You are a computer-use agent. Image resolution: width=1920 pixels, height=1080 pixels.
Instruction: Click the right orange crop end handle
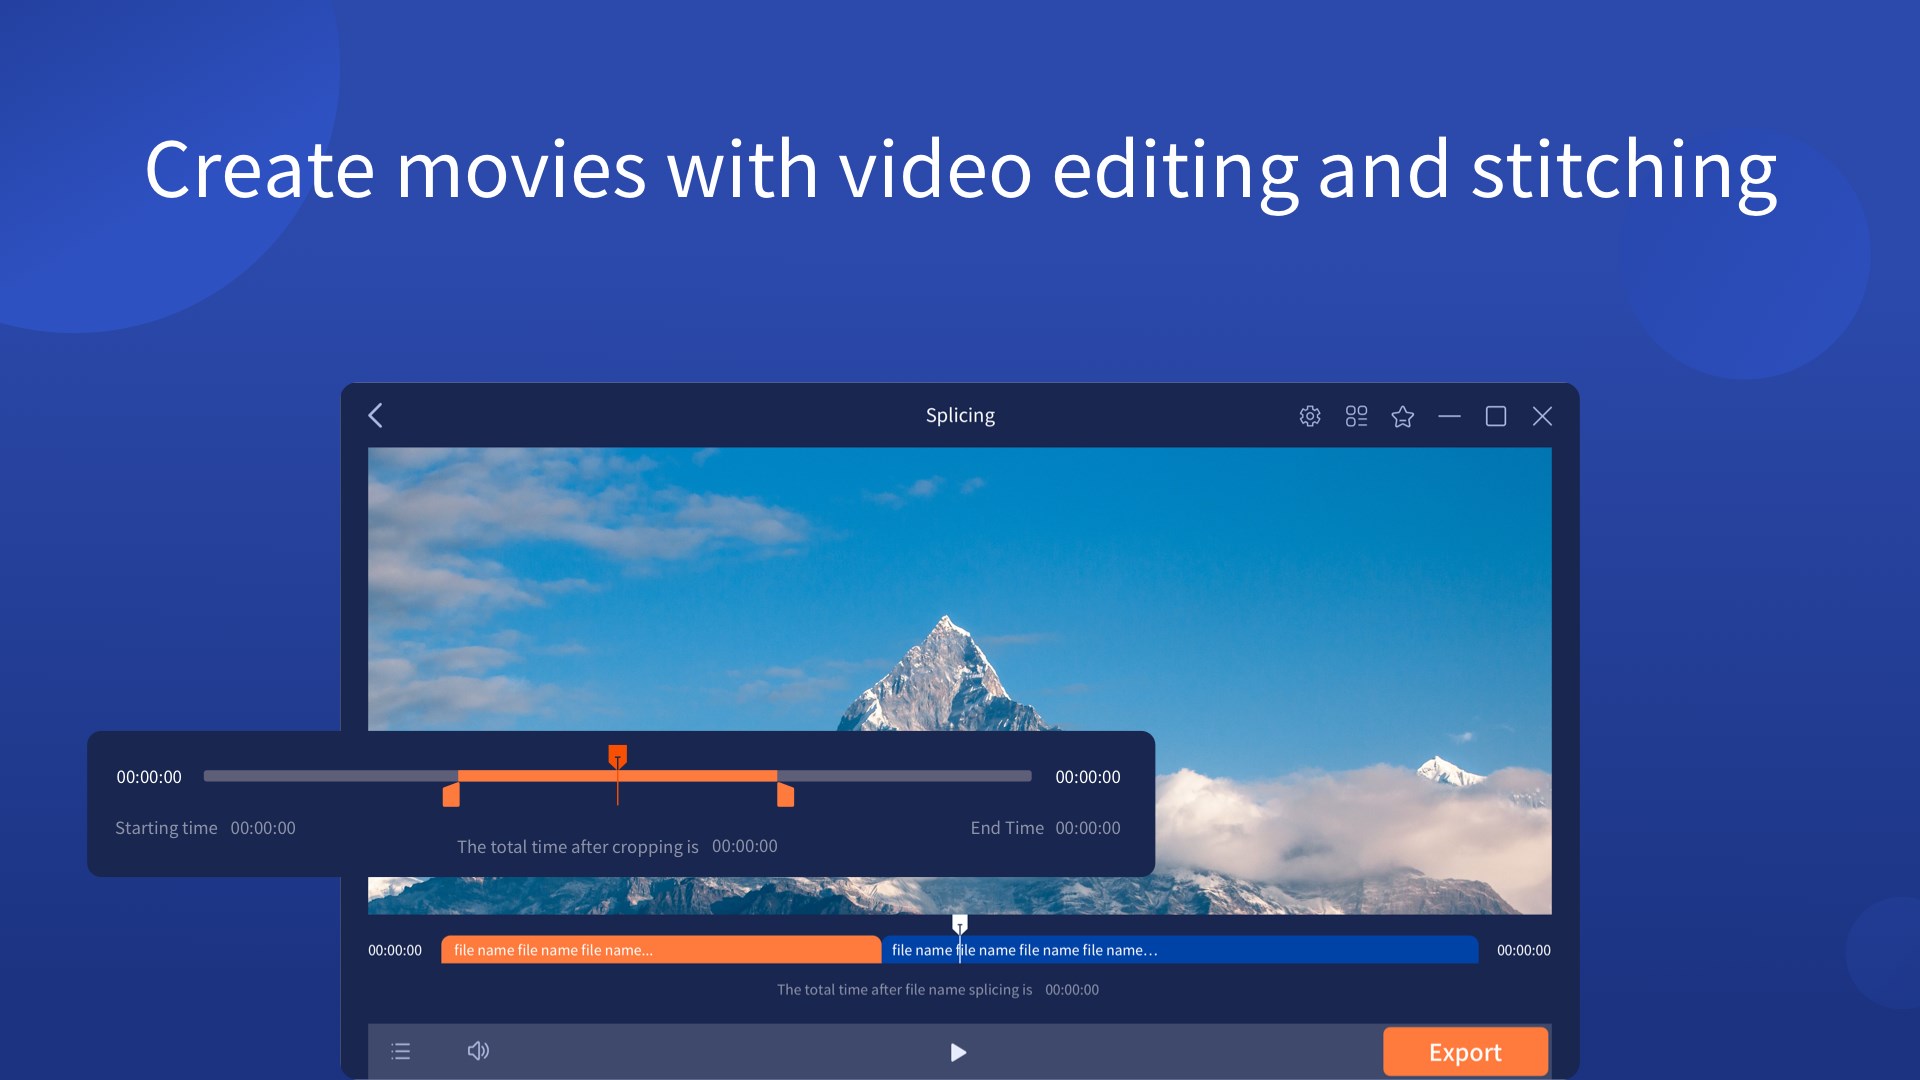pos(786,795)
